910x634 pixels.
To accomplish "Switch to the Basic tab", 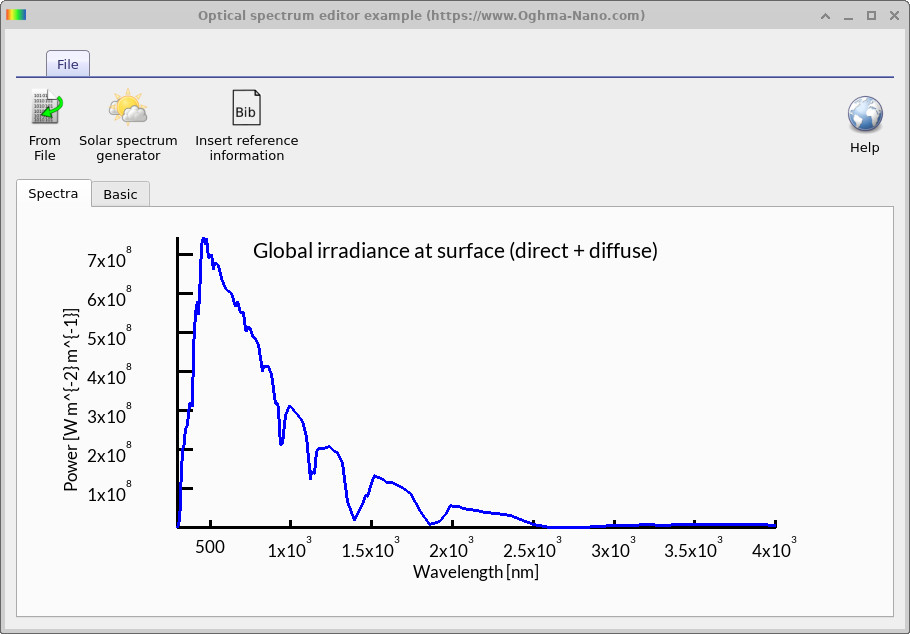I will [120, 194].
